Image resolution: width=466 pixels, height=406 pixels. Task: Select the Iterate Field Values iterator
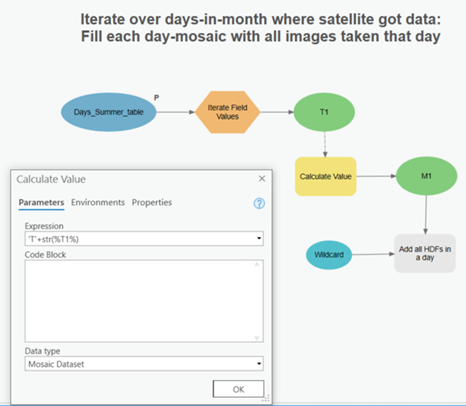227,112
